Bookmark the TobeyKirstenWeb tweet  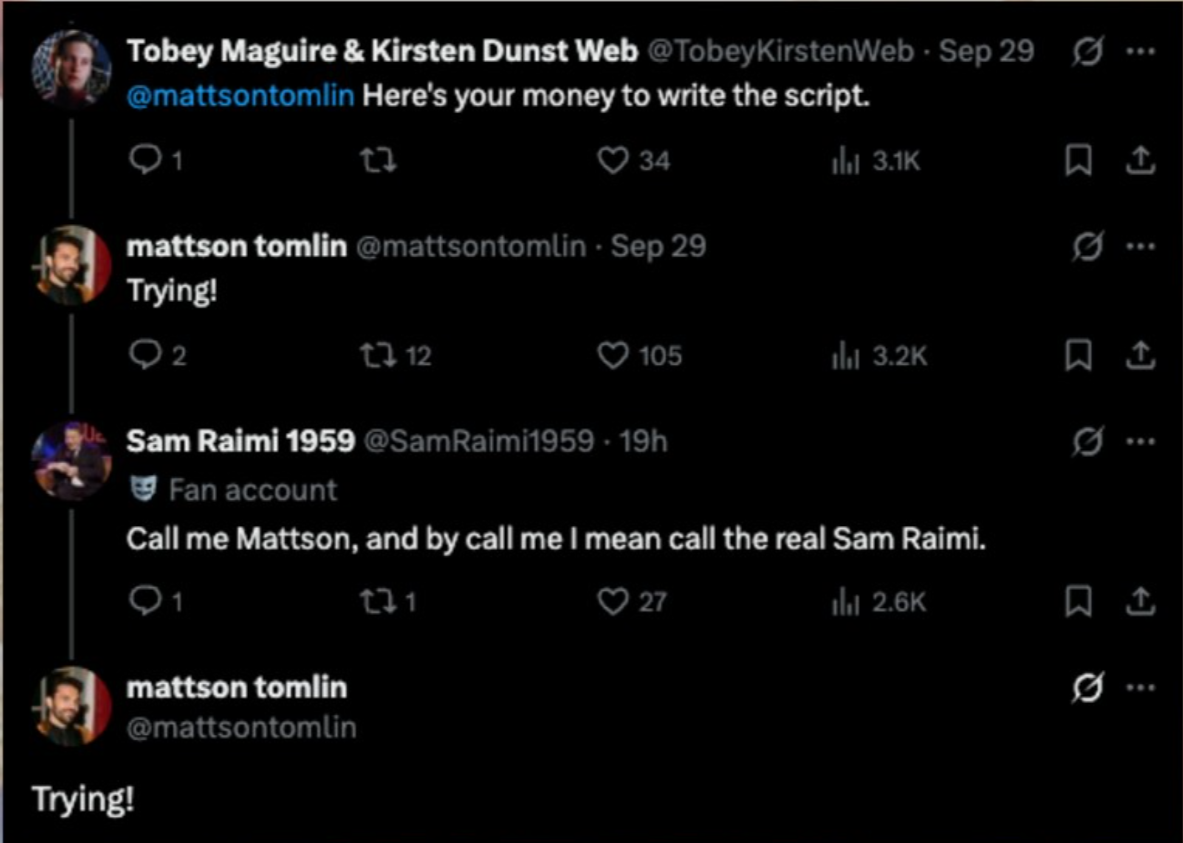(1077, 161)
